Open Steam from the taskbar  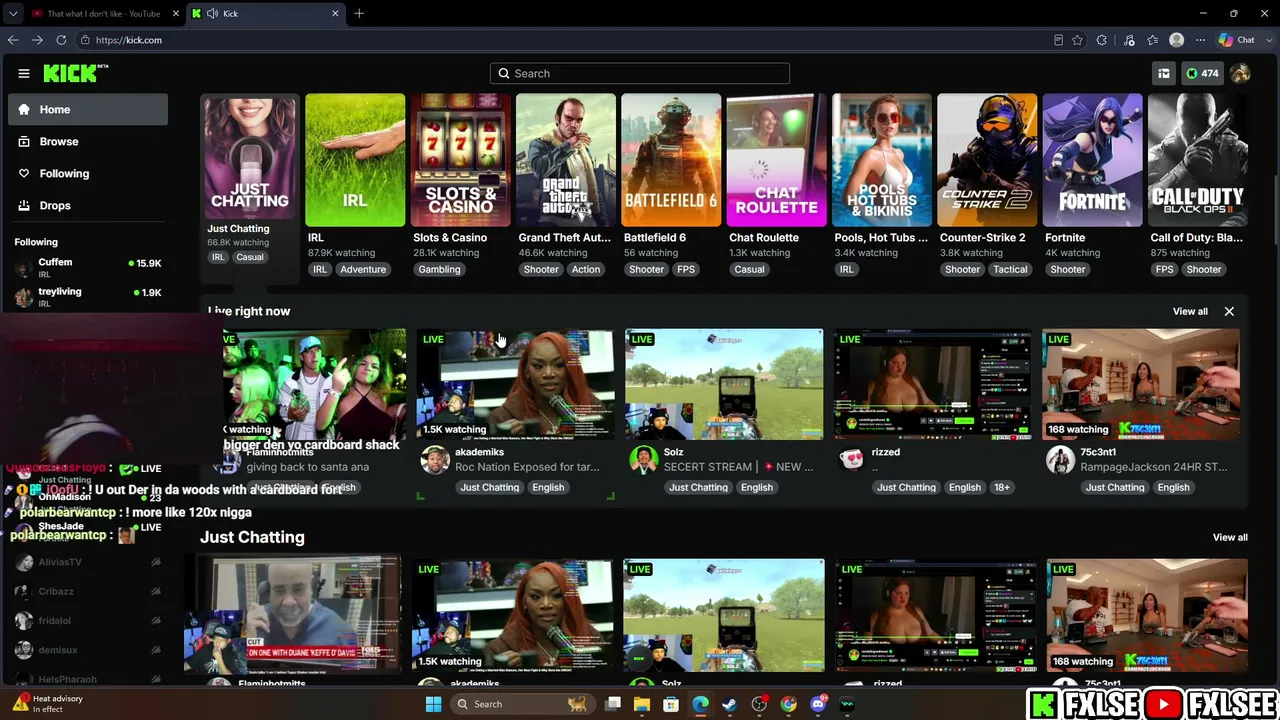coord(729,704)
